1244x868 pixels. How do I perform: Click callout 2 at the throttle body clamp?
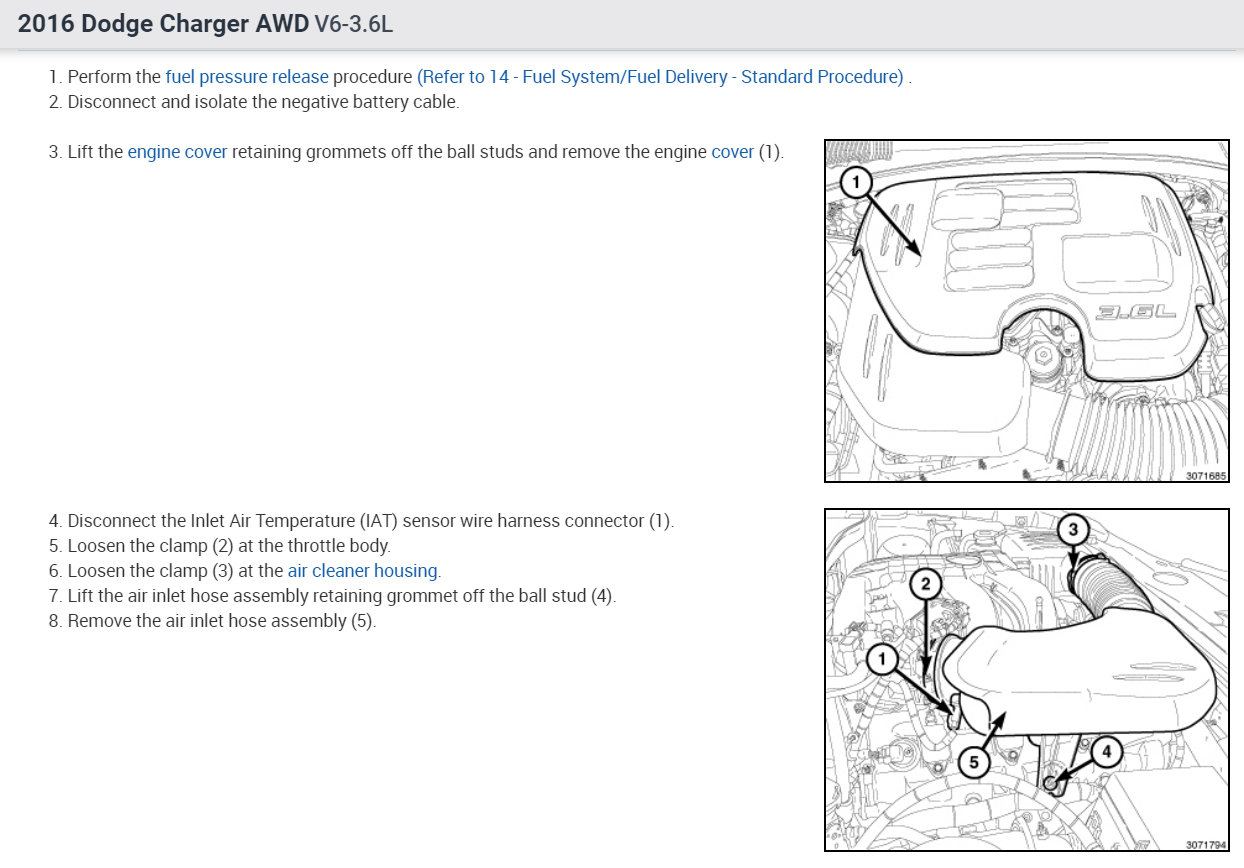coord(926,584)
